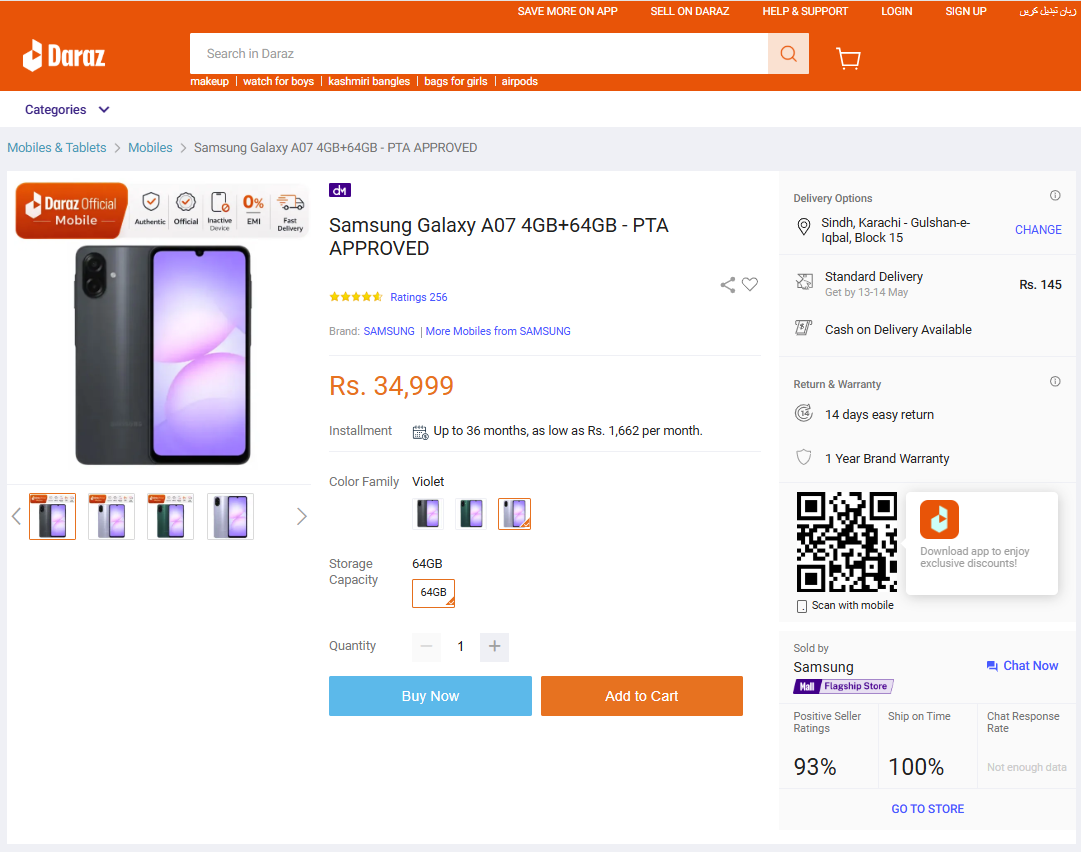Switch language using Urdu link
Screen dimensions: 1081x852
coord(1047,11)
